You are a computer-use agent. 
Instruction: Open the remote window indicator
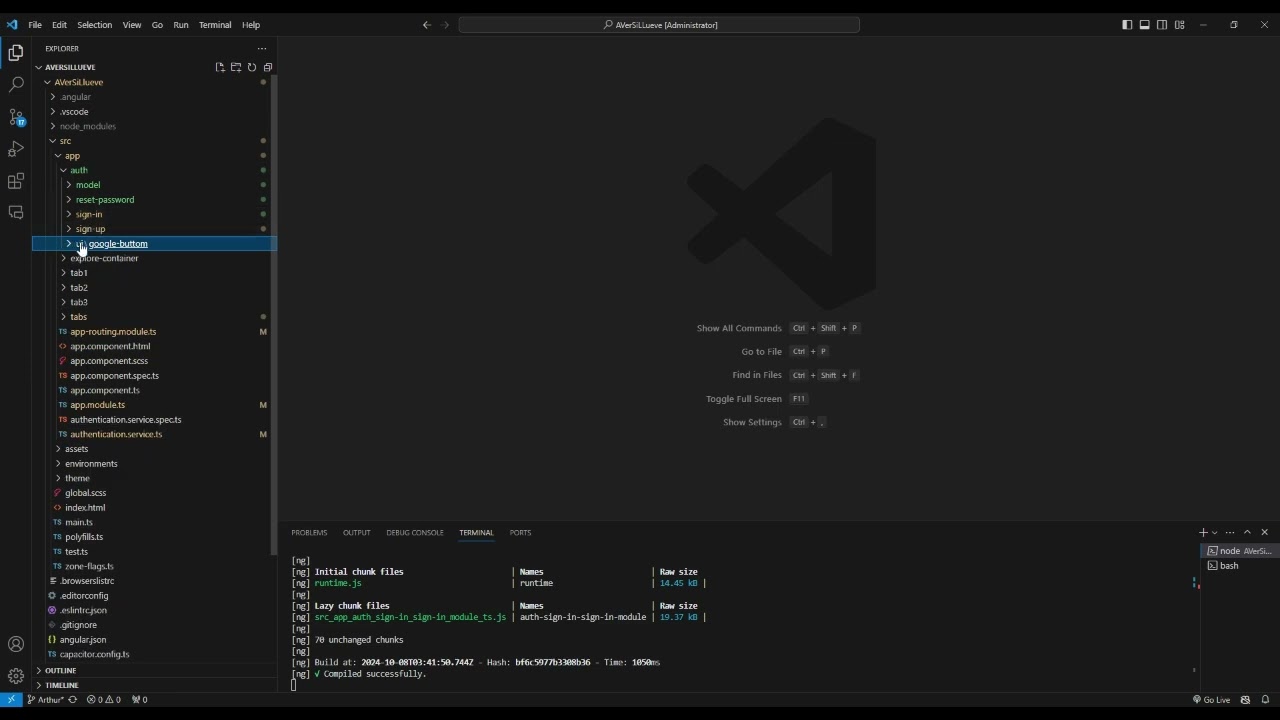click(11, 700)
